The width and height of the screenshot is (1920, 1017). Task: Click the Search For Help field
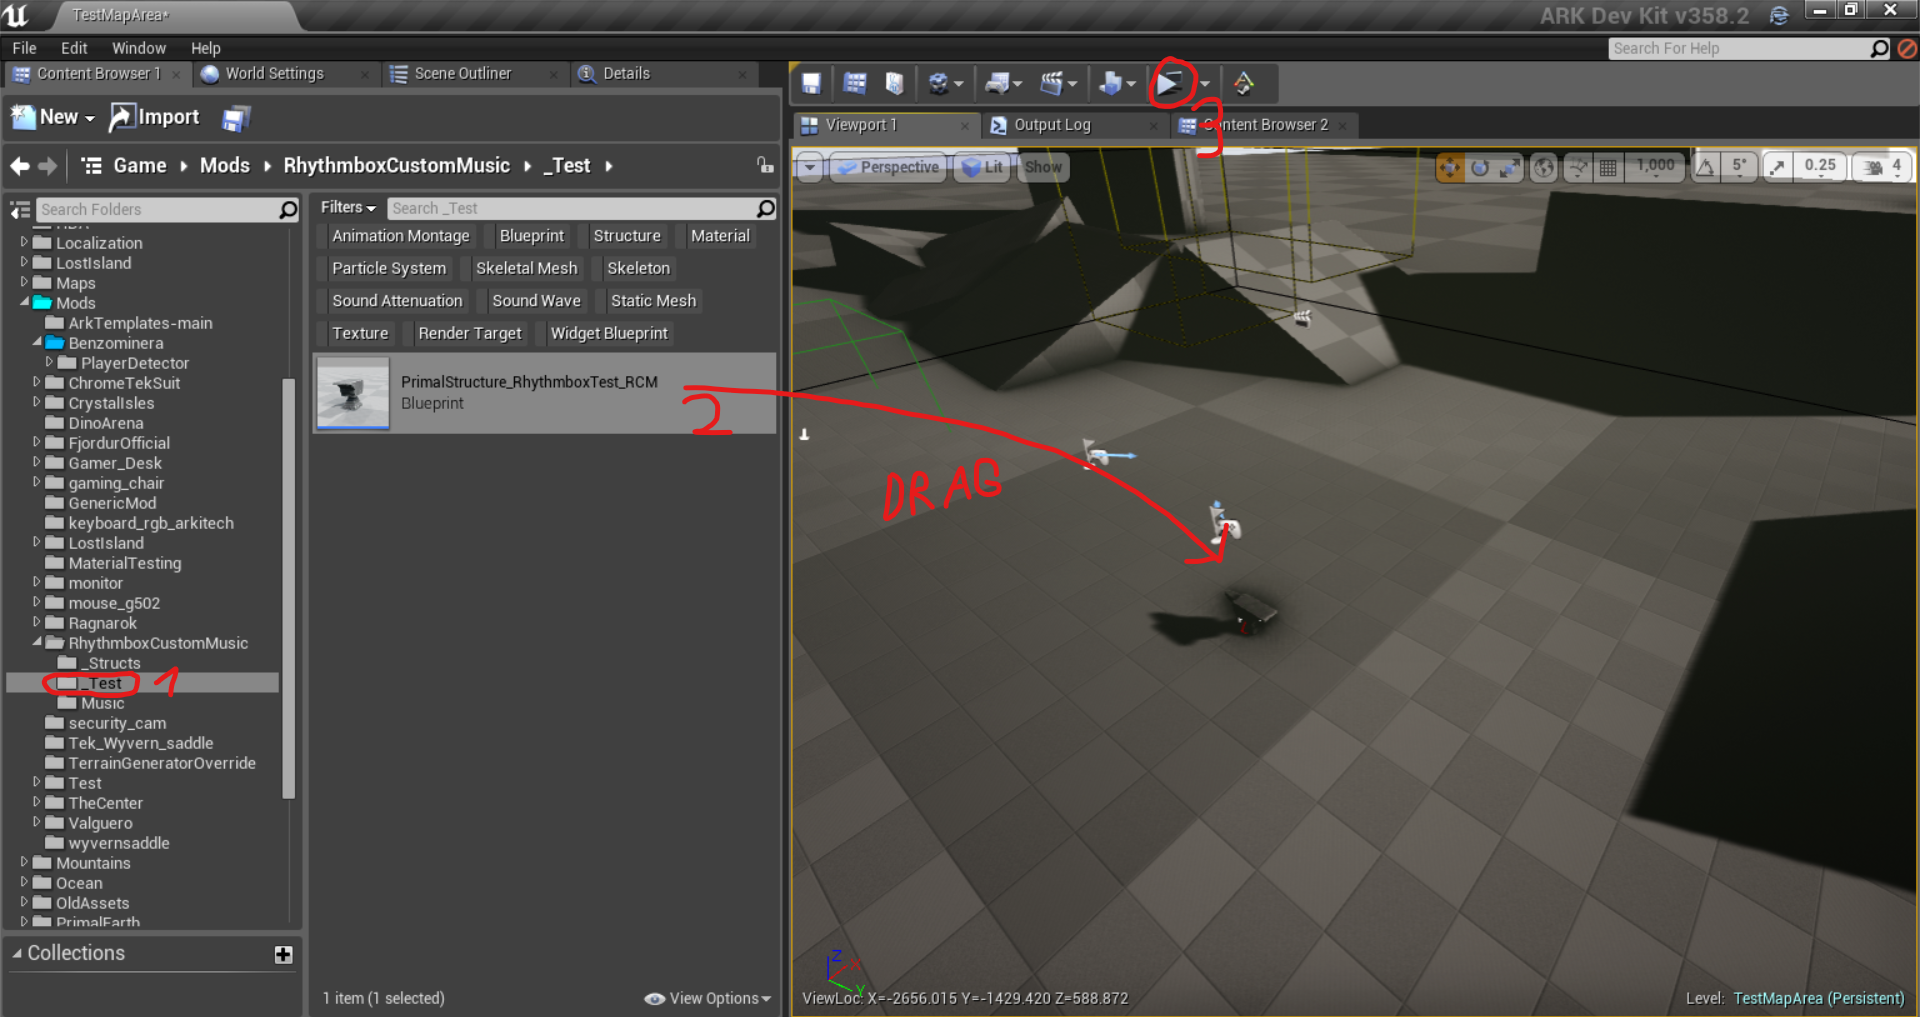[x=1740, y=48]
